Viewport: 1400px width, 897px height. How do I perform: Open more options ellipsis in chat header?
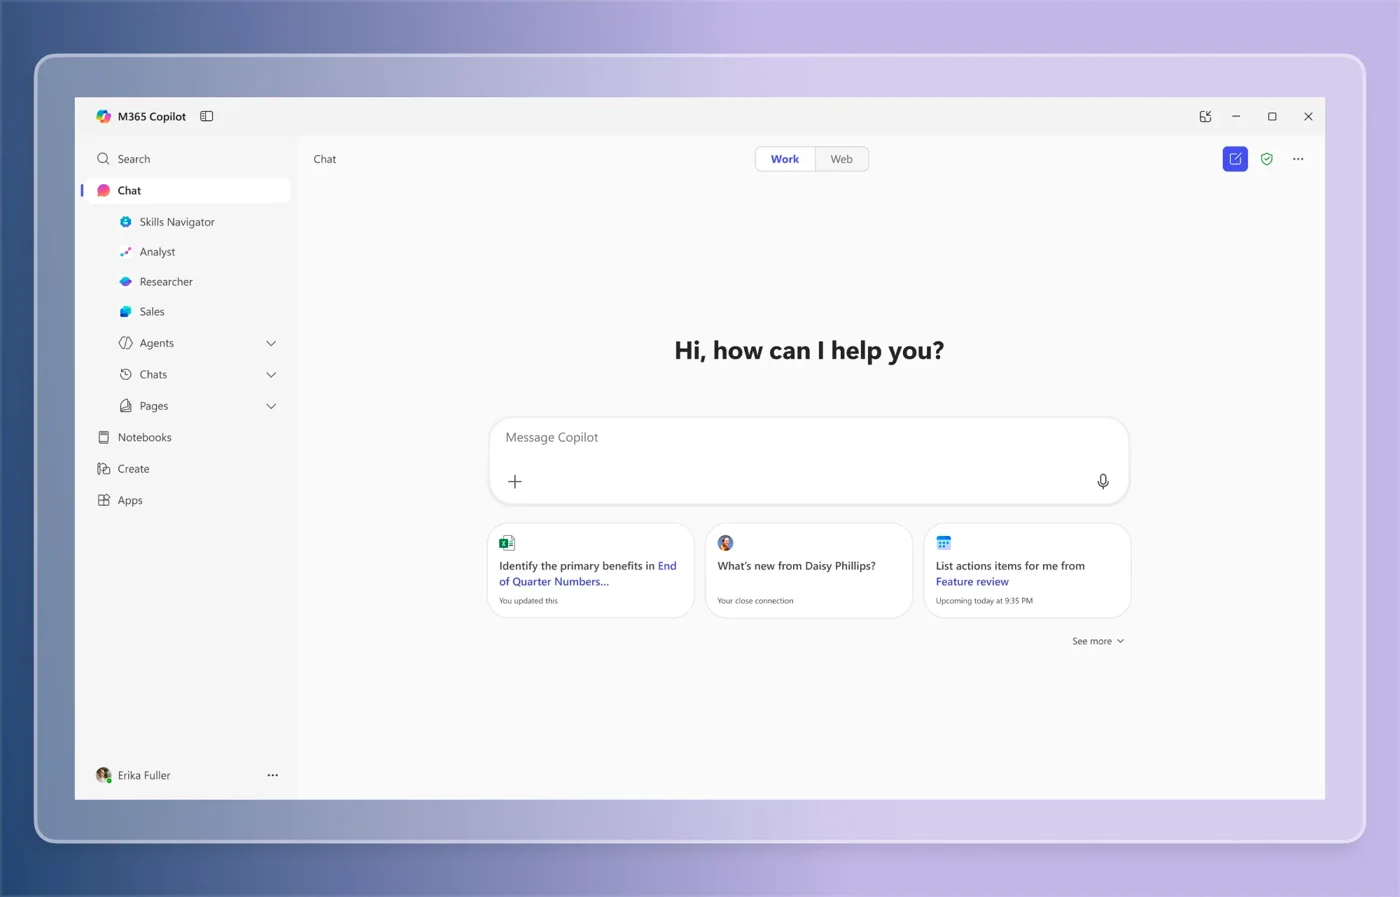[1298, 159]
